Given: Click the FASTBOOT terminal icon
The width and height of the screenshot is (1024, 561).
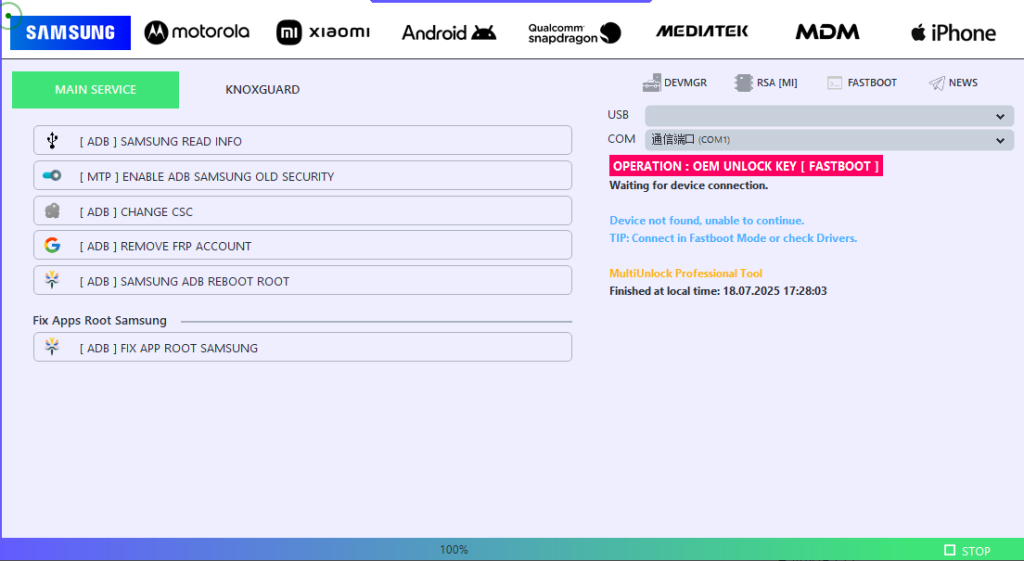Looking at the screenshot, I should pyautogui.click(x=835, y=83).
